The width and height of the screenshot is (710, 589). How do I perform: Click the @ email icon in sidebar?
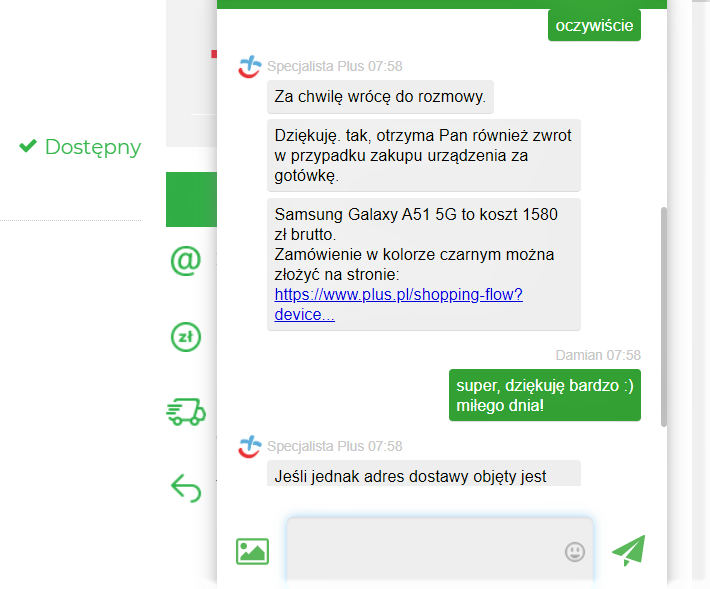pos(186,260)
